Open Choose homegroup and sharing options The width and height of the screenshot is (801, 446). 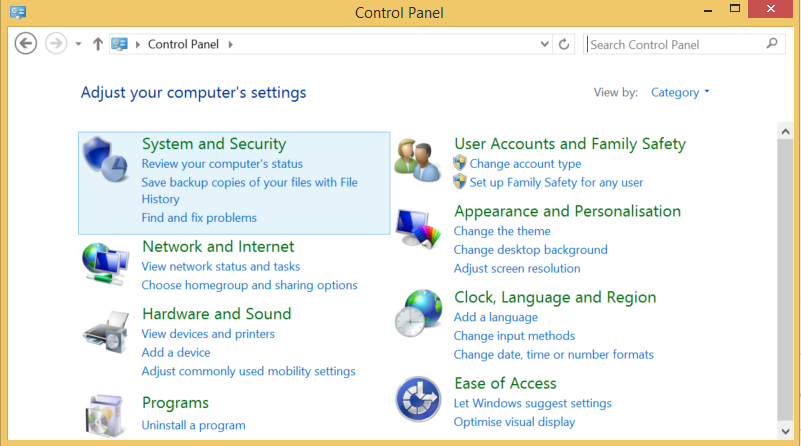click(x=249, y=285)
